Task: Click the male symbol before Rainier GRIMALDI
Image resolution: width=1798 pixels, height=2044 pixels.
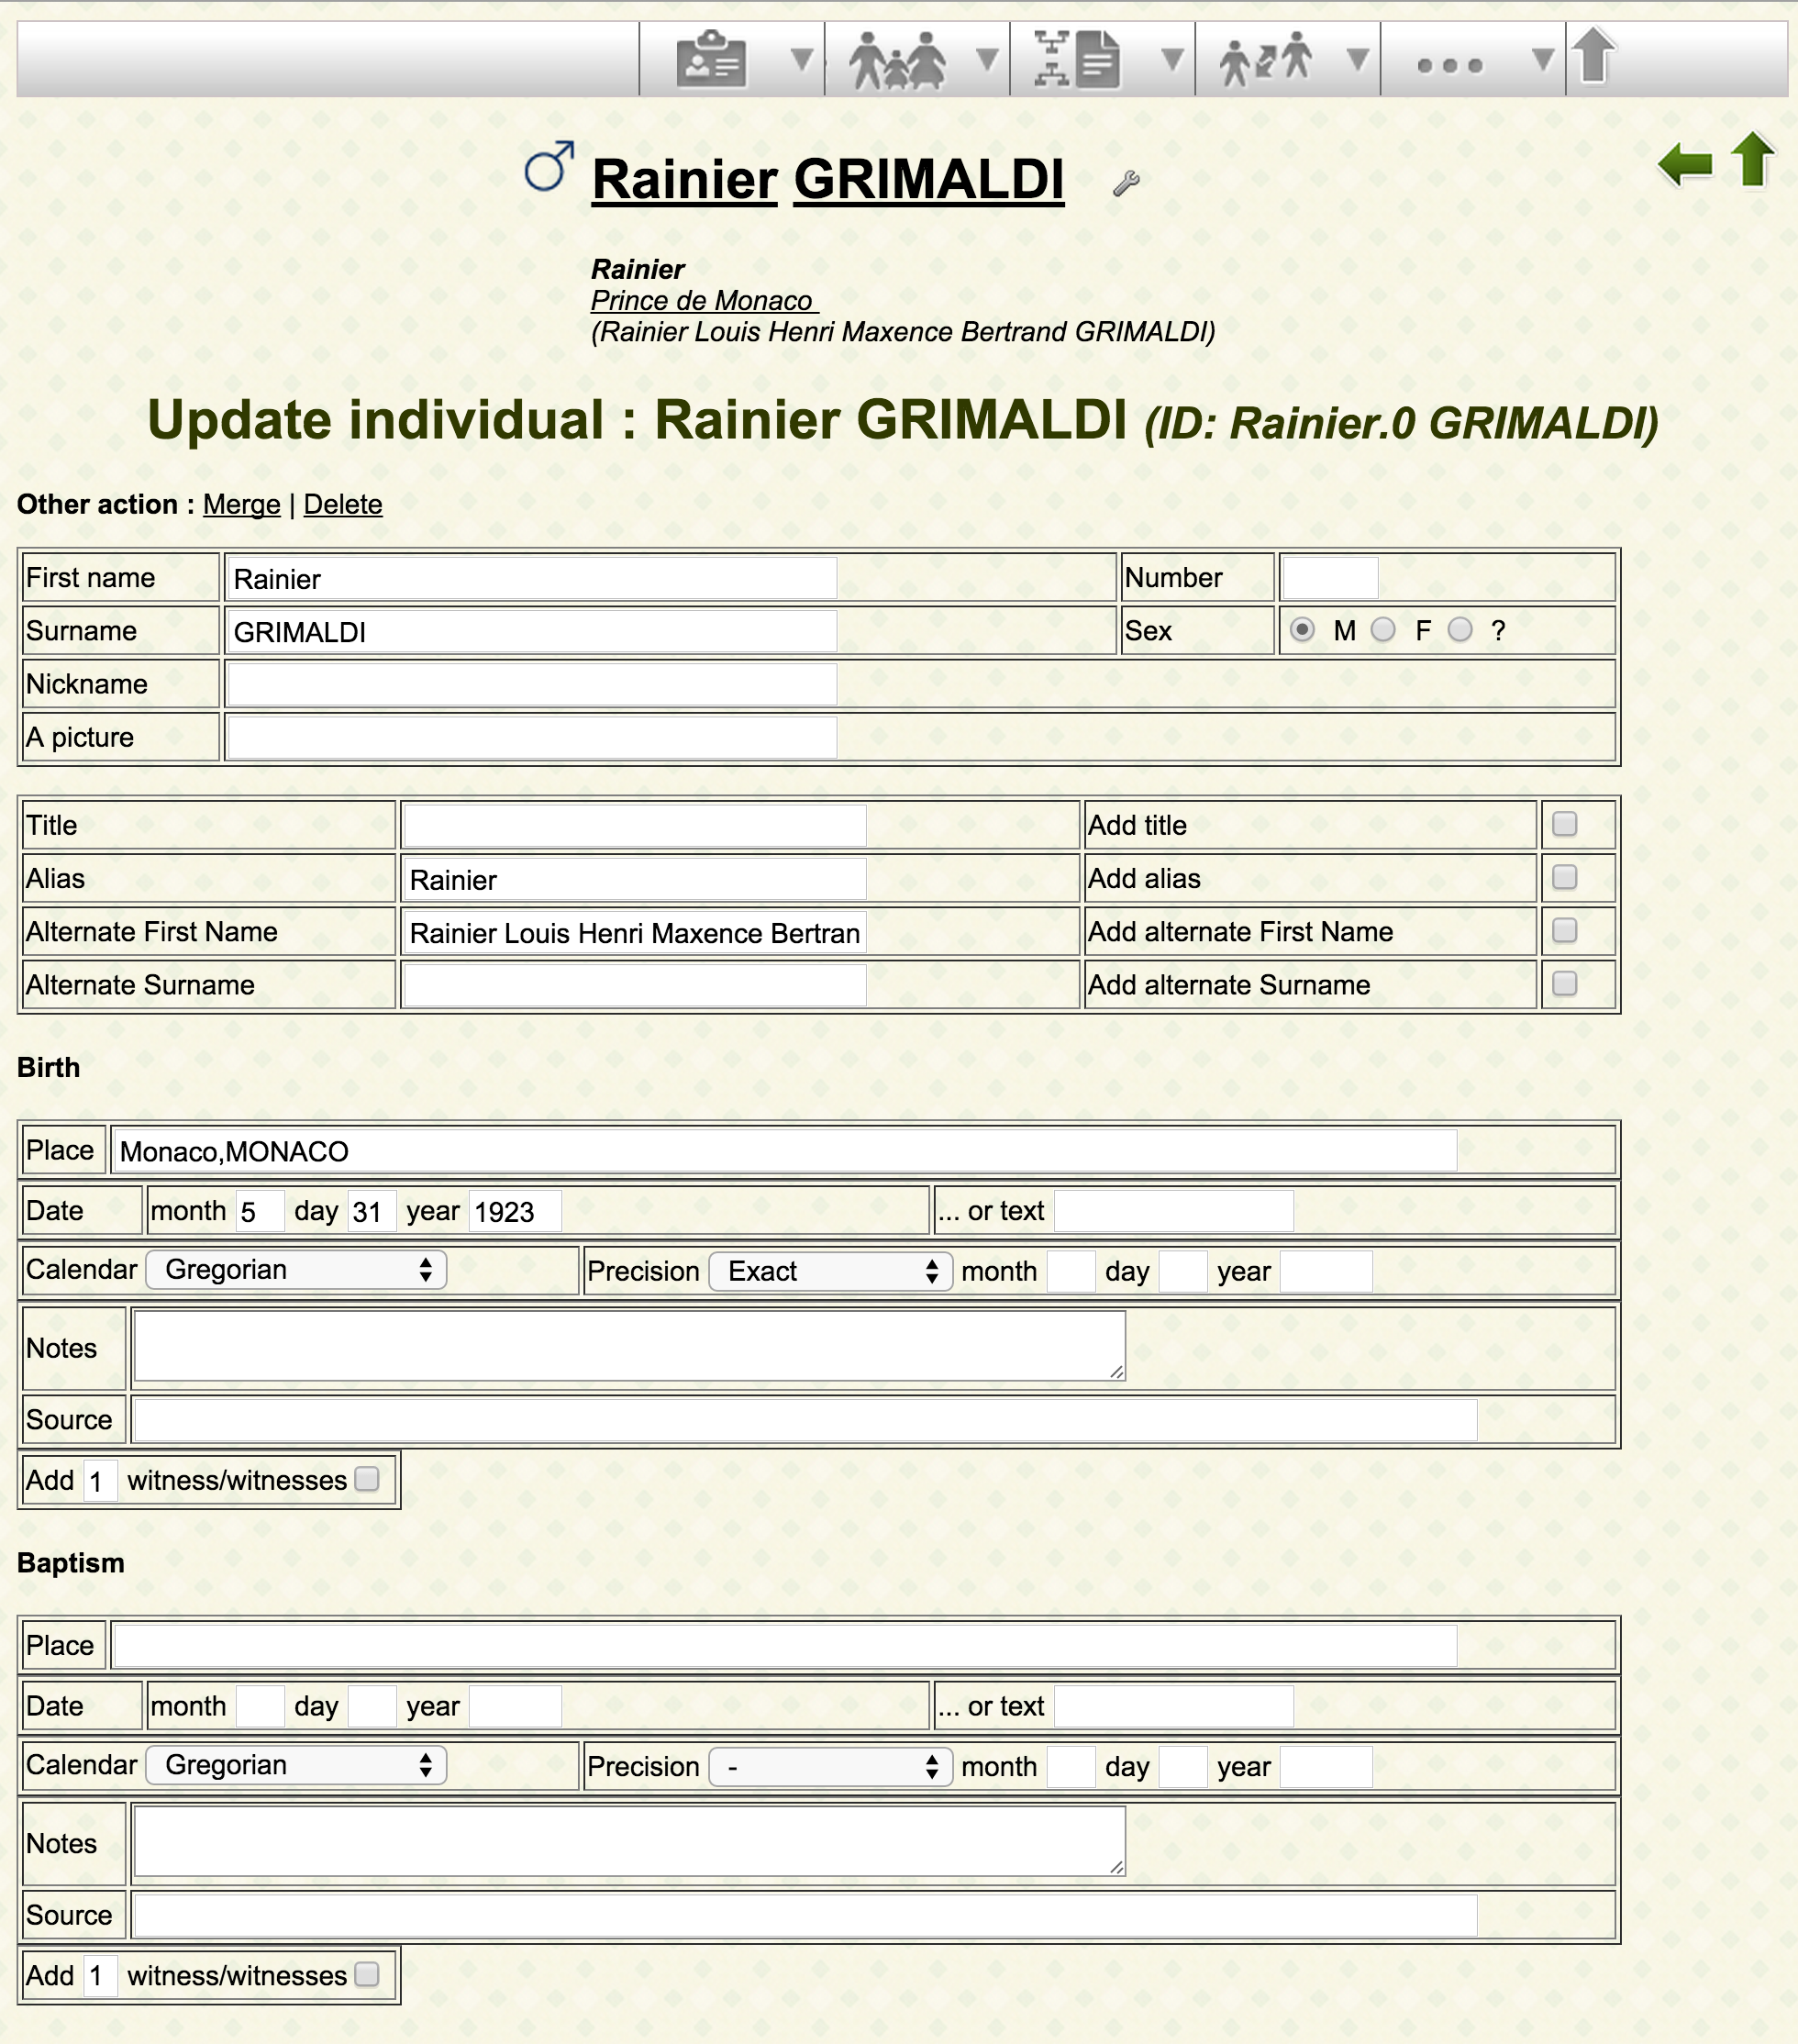Action: 550,165
